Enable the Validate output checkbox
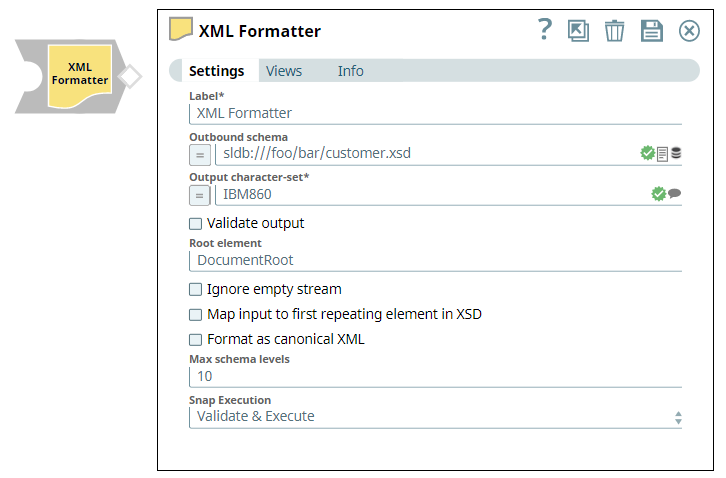Image resolution: width=726 pixels, height=478 pixels. (196, 224)
